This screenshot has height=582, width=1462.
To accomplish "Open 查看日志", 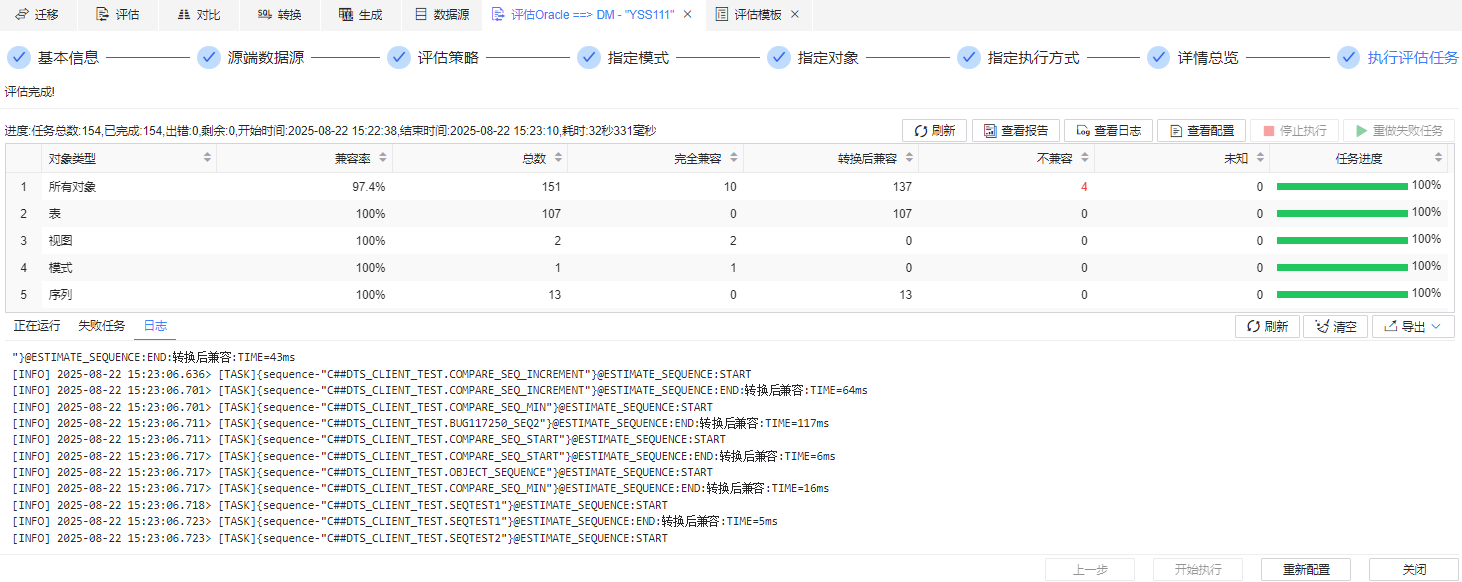I will click(x=1108, y=131).
